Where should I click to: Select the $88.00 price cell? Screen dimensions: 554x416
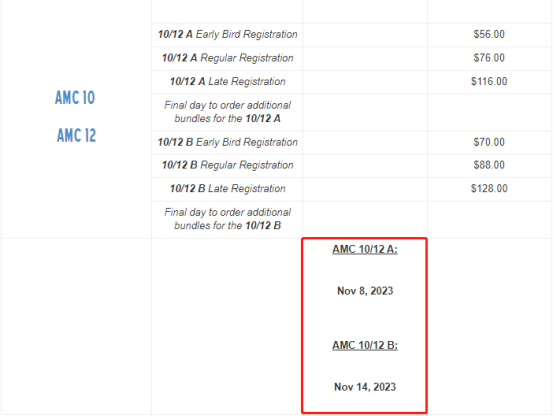coord(489,165)
